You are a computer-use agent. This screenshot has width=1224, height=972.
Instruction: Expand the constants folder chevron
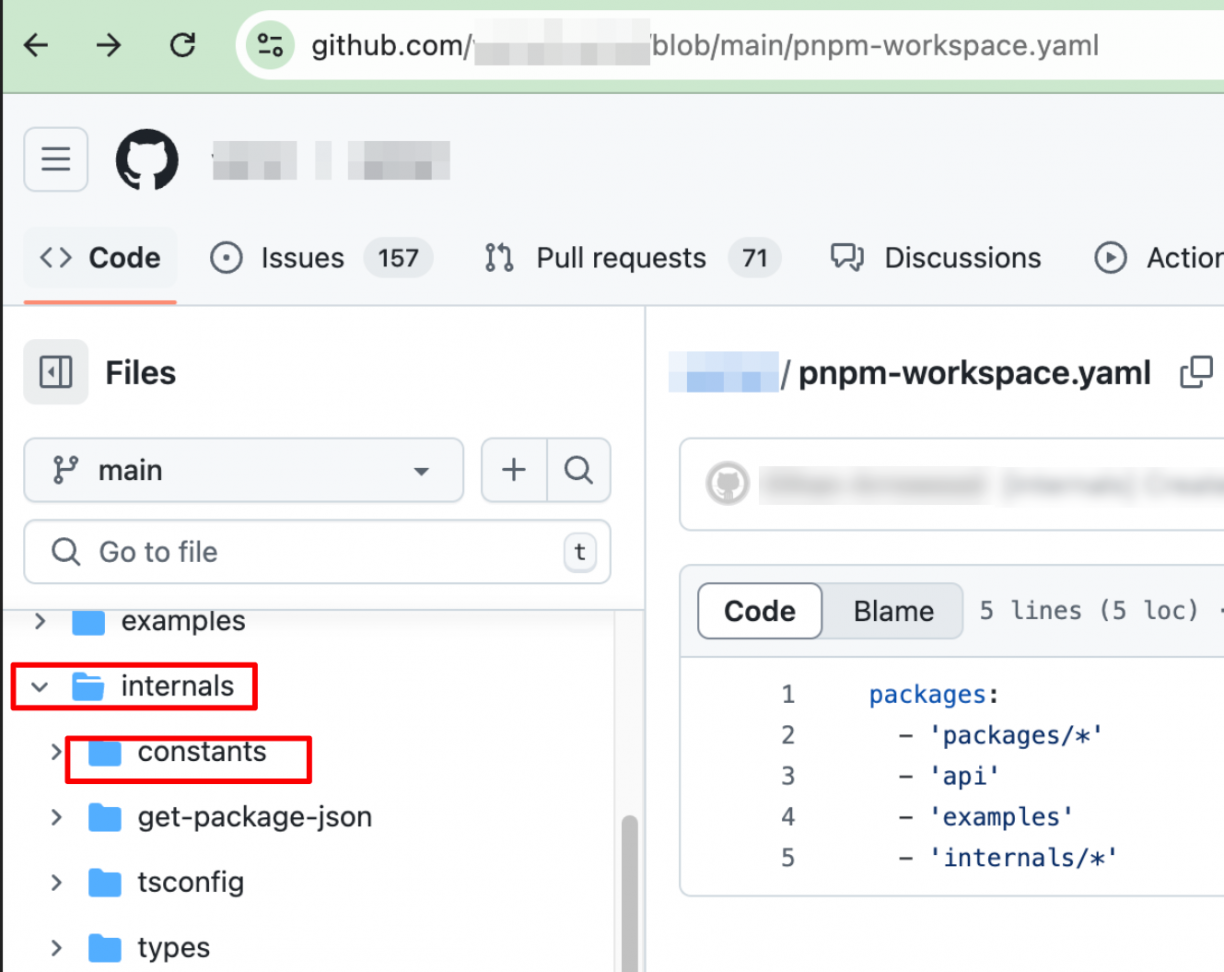[56, 752]
